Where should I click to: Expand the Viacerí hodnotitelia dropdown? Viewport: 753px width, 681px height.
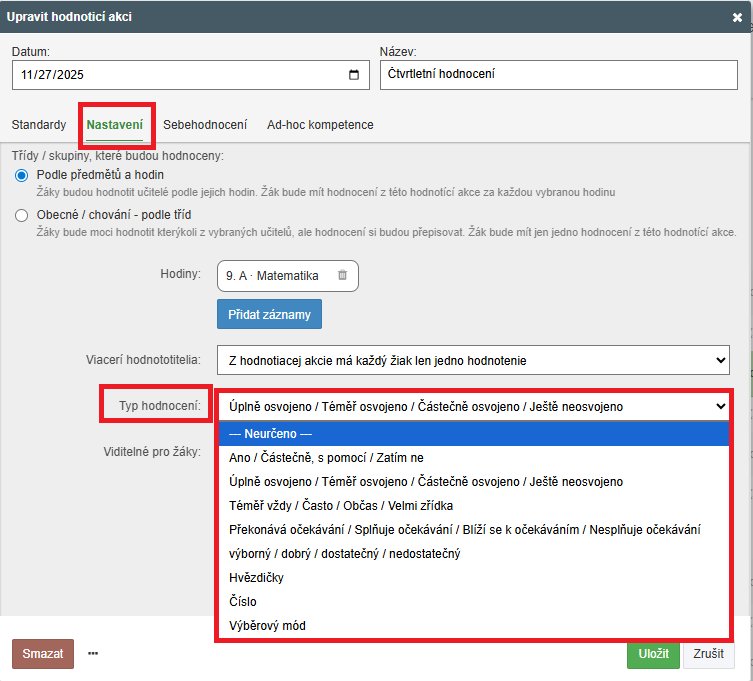(x=473, y=360)
